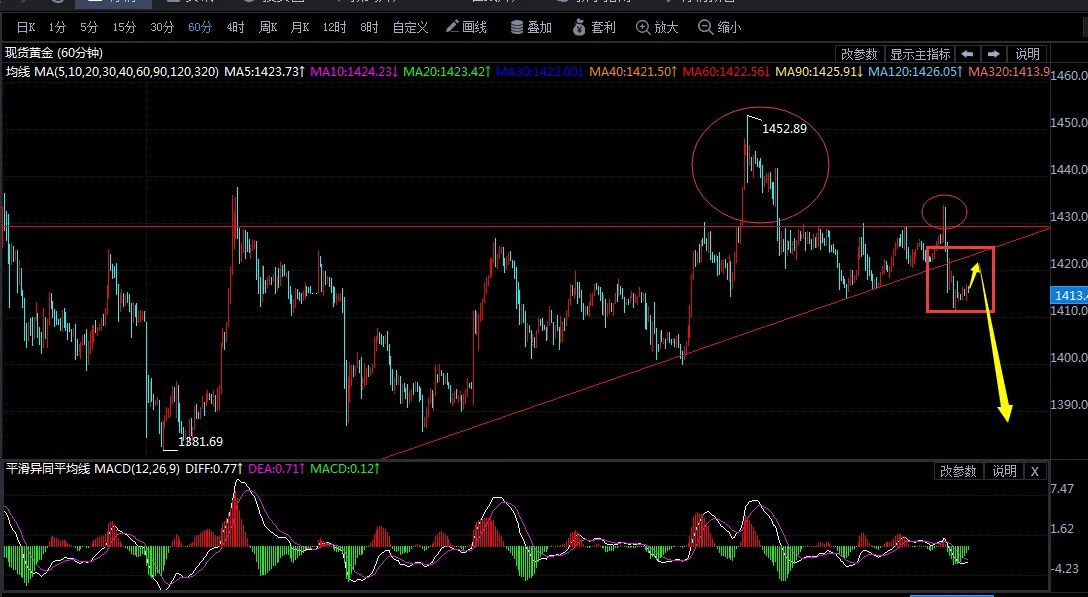Click the 现货黄金 (60分钟) chart title
Screen dimensions: 1088x597
click(x=54, y=53)
